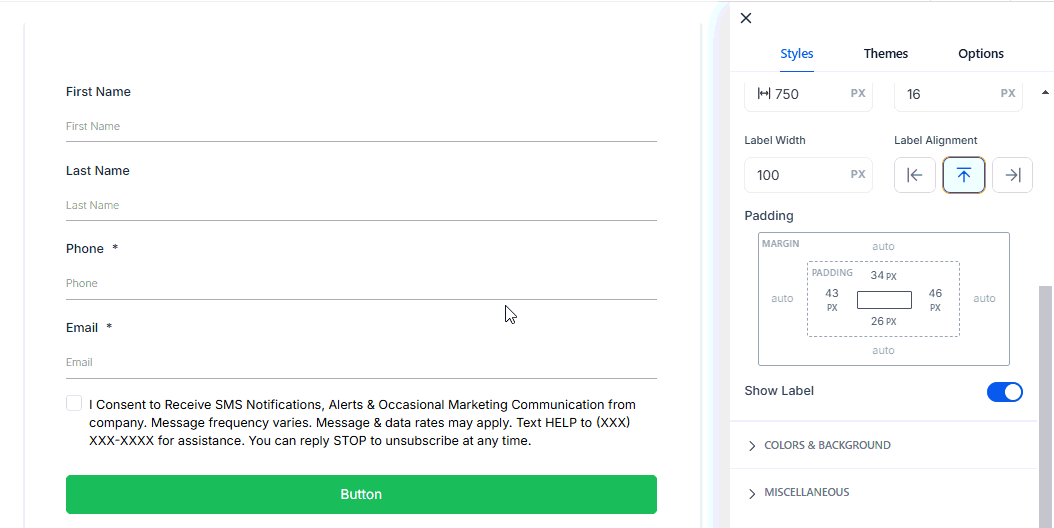Select left label alignment icon

coord(914,175)
